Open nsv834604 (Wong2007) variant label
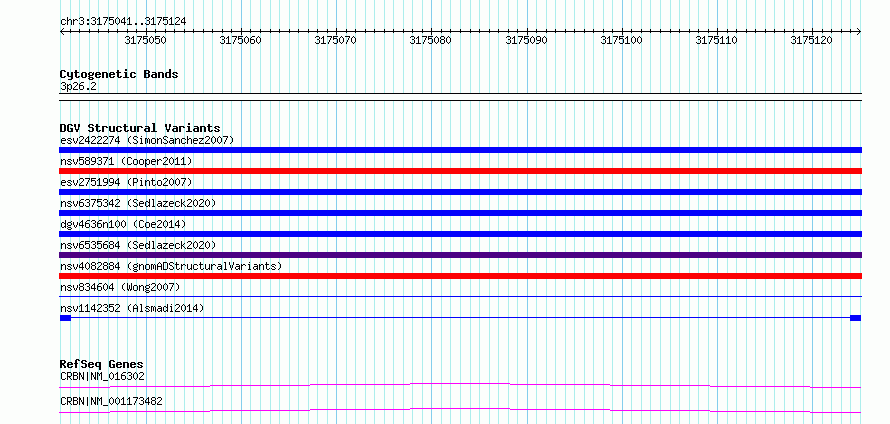890x424 pixels. pyautogui.click(x=120, y=287)
